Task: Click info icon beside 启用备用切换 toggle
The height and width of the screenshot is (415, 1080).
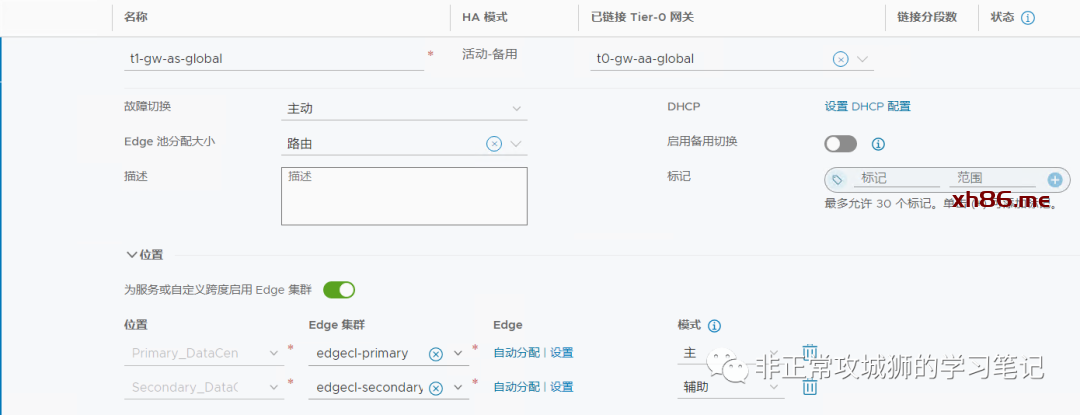Action: click(x=878, y=144)
